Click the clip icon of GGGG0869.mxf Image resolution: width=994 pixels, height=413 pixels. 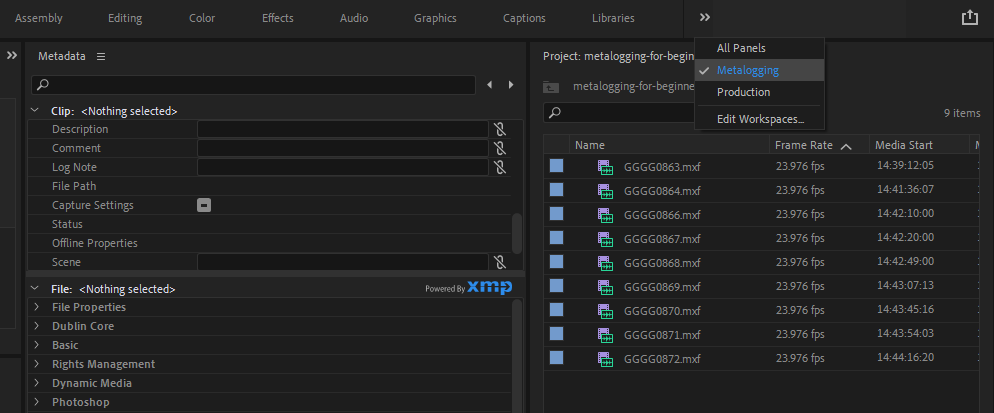click(x=605, y=287)
